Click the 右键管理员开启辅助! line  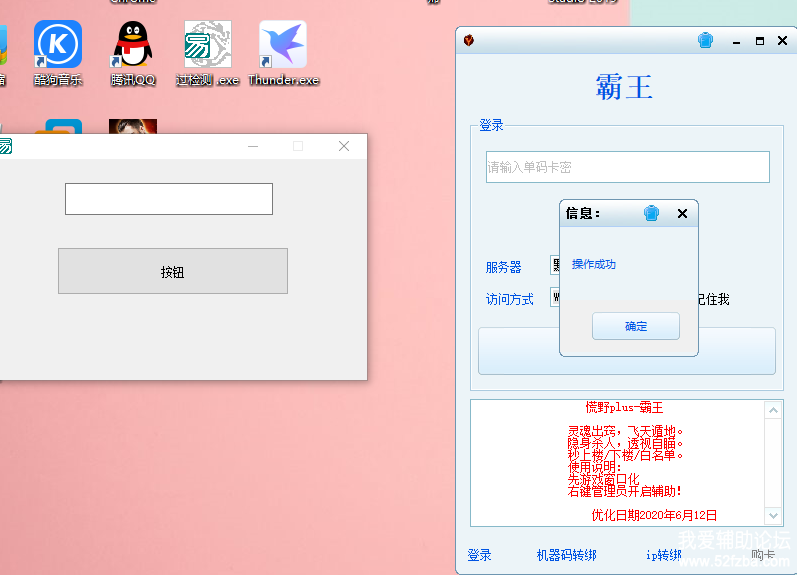(624, 491)
